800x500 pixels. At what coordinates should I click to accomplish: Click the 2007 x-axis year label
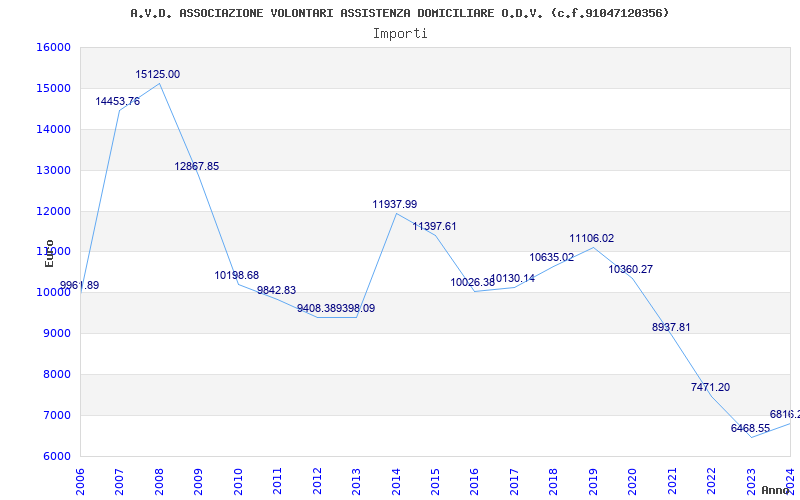[119, 481]
